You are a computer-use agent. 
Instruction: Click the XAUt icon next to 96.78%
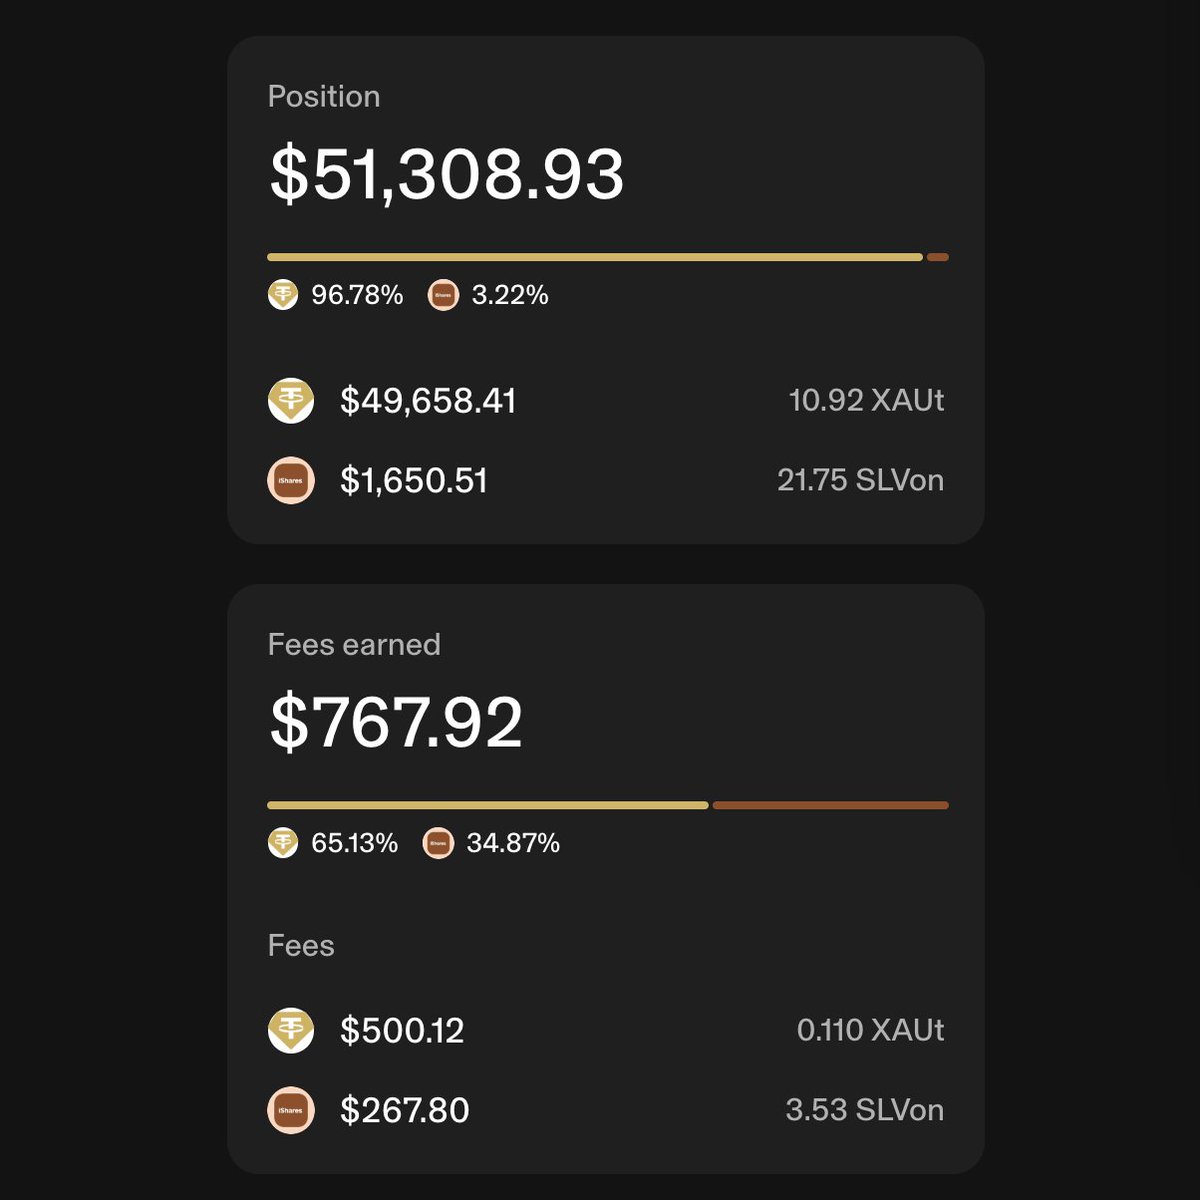click(283, 295)
